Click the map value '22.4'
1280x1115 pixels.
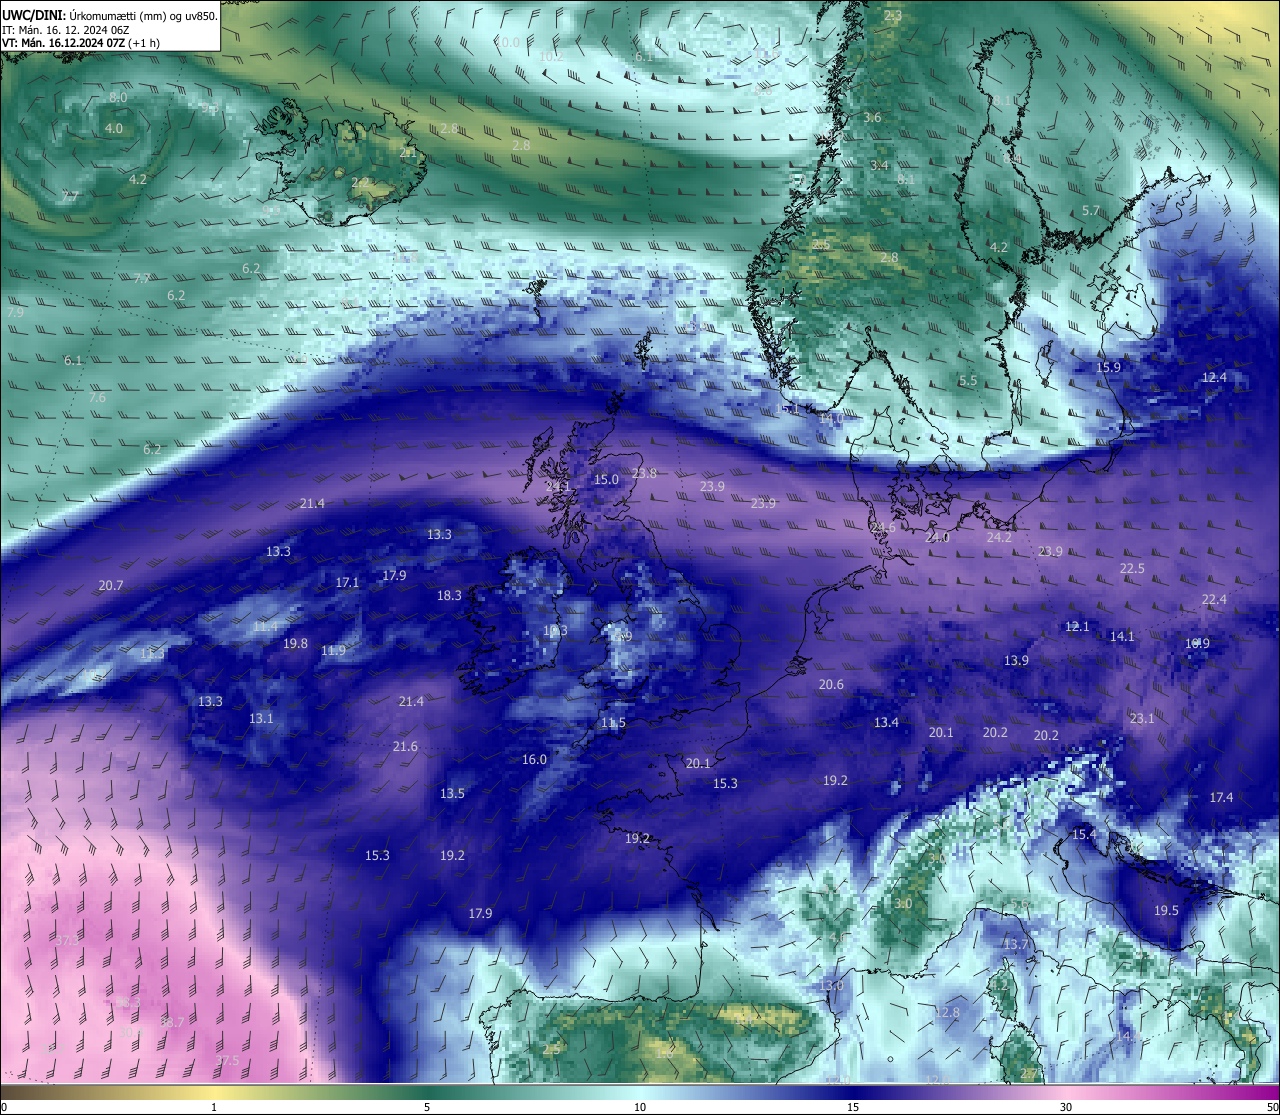[x=1214, y=599]
